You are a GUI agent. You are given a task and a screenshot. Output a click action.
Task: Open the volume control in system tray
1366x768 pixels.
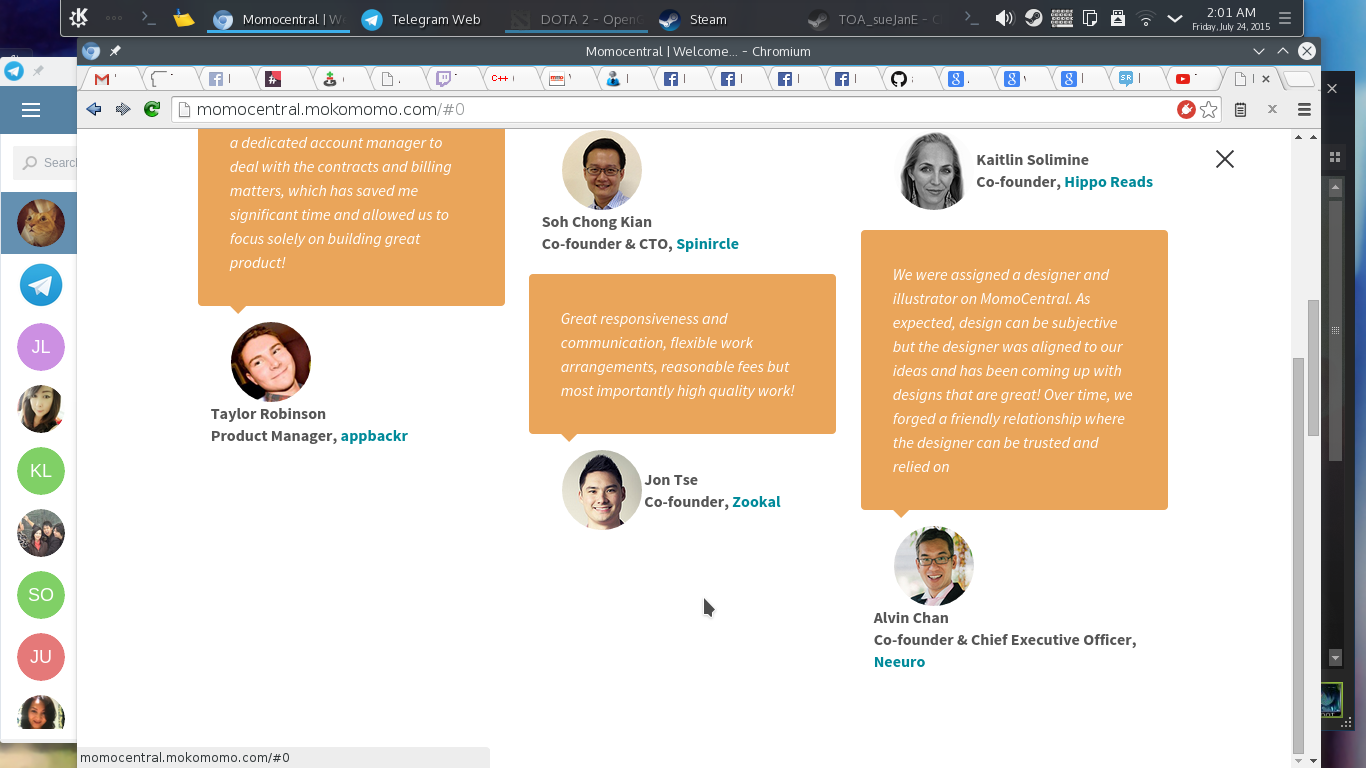point(1004,18)
